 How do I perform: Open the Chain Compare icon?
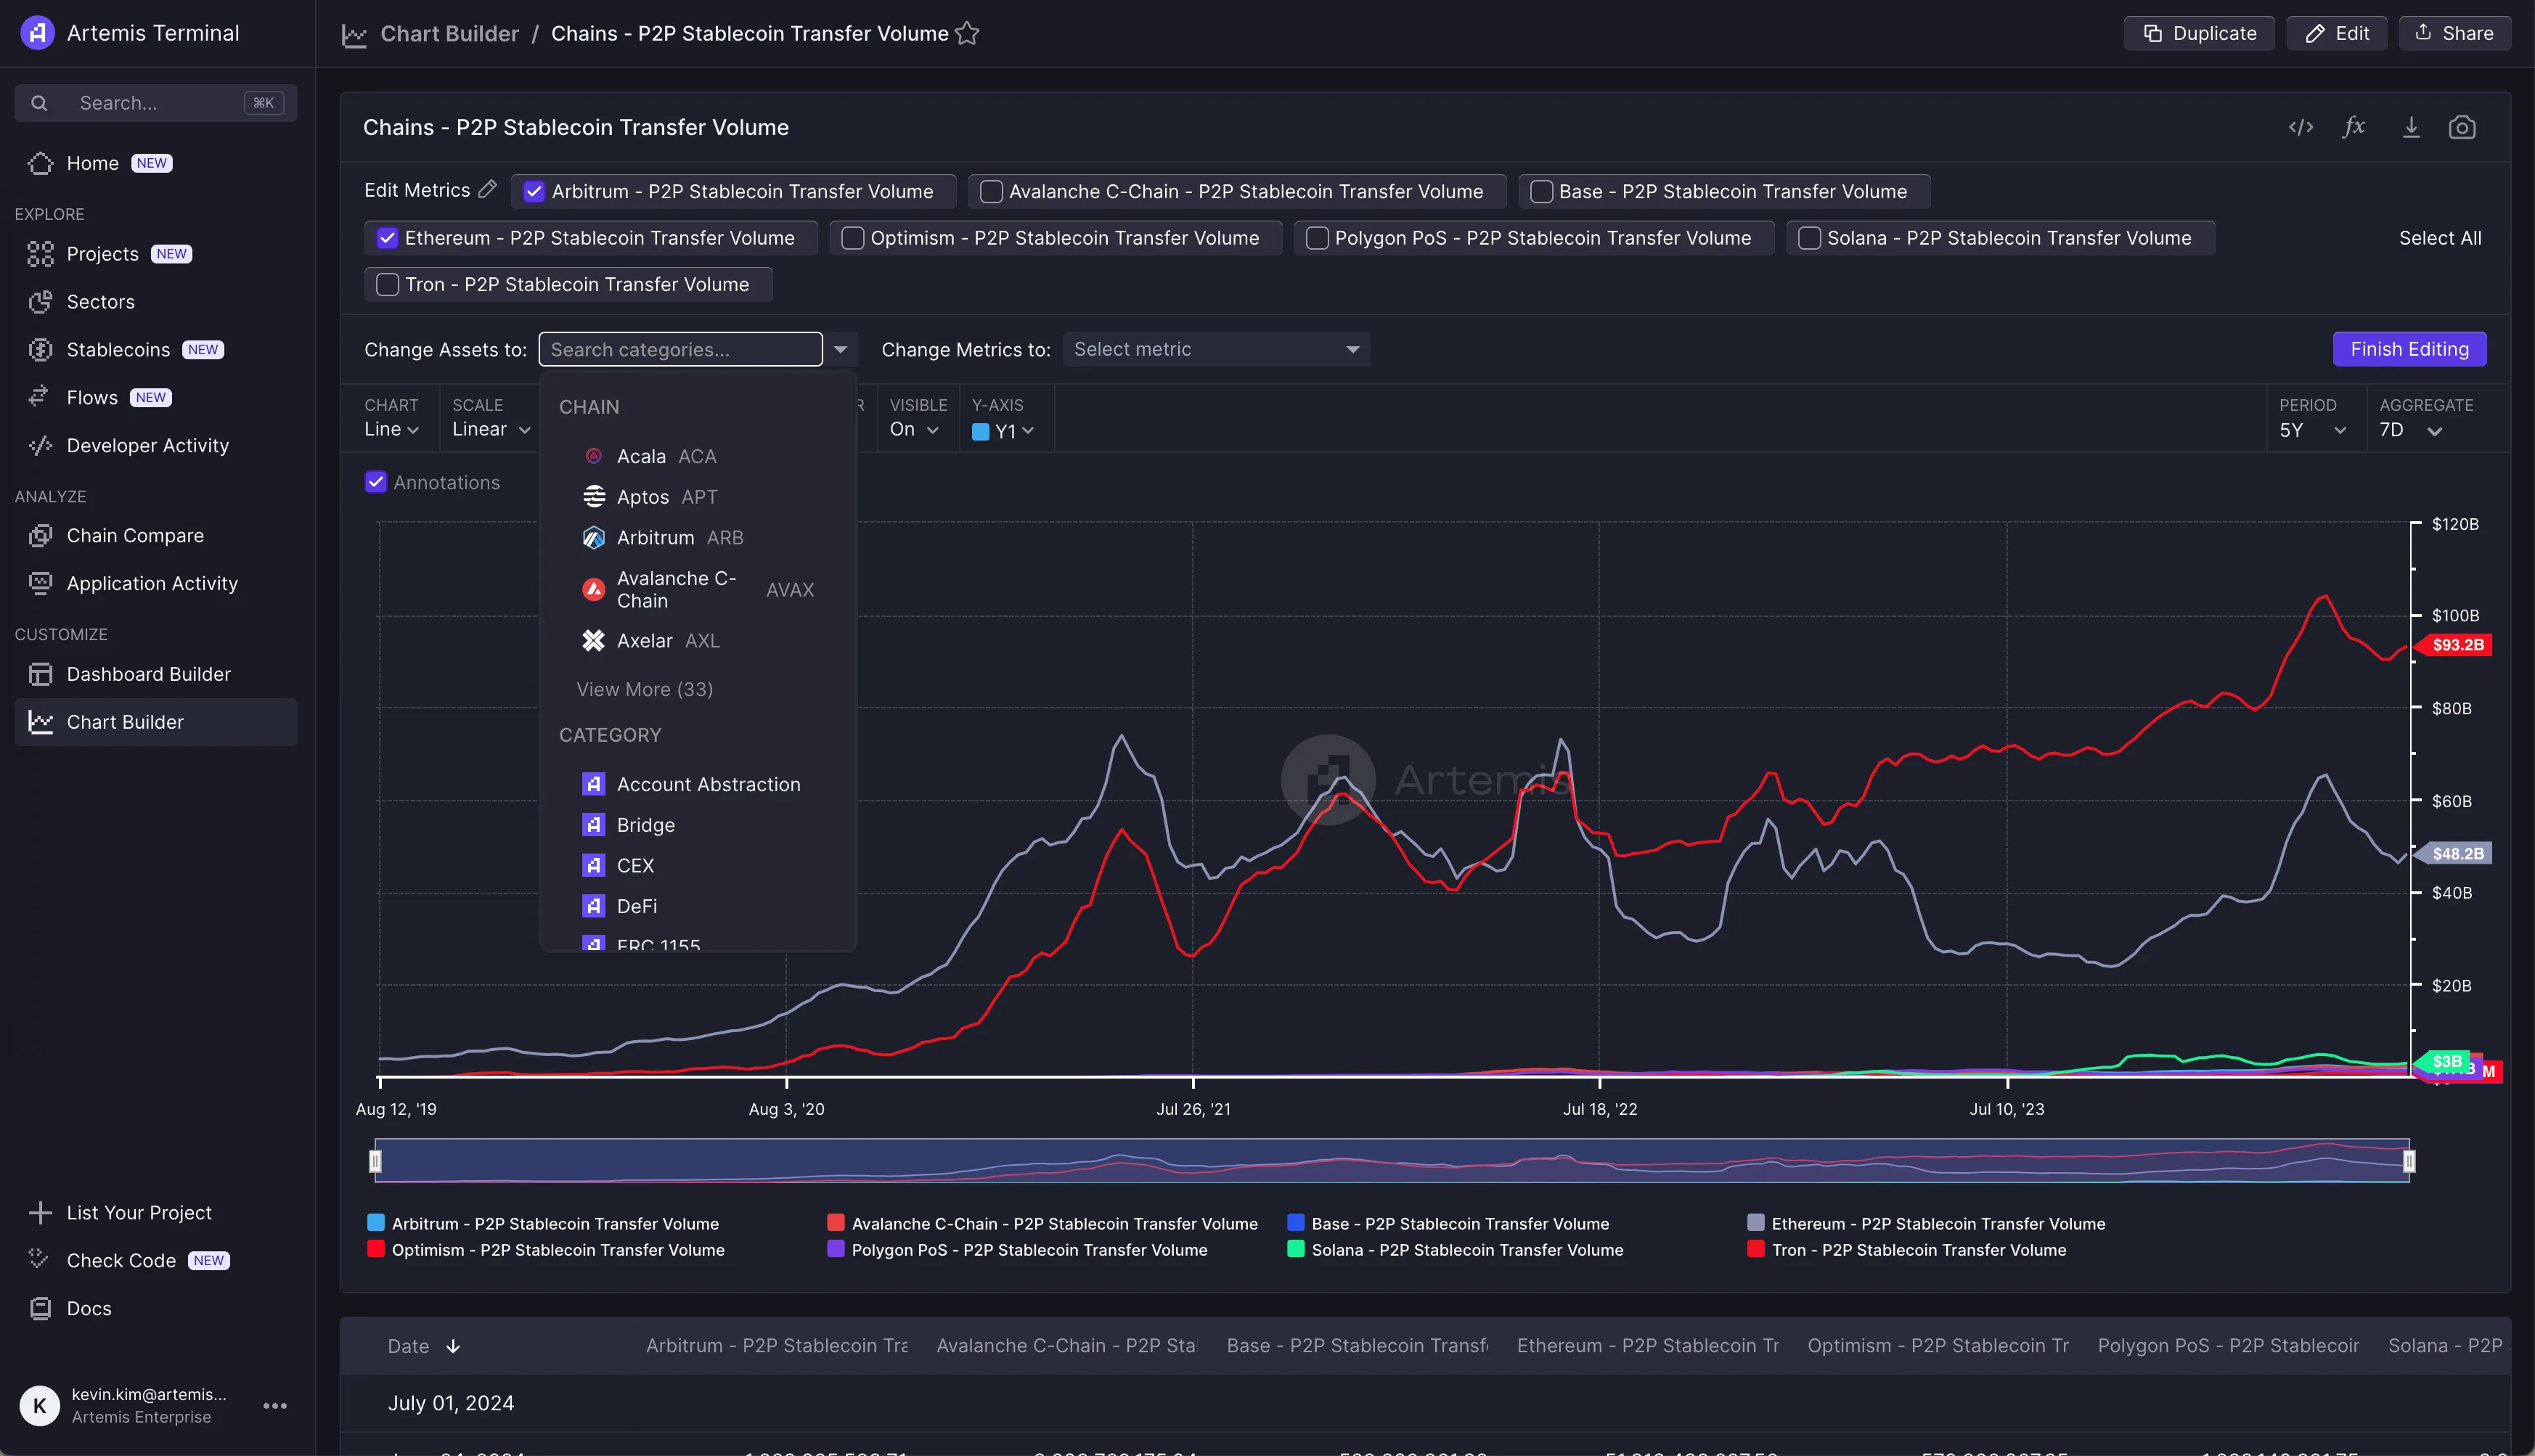(40, 536)
